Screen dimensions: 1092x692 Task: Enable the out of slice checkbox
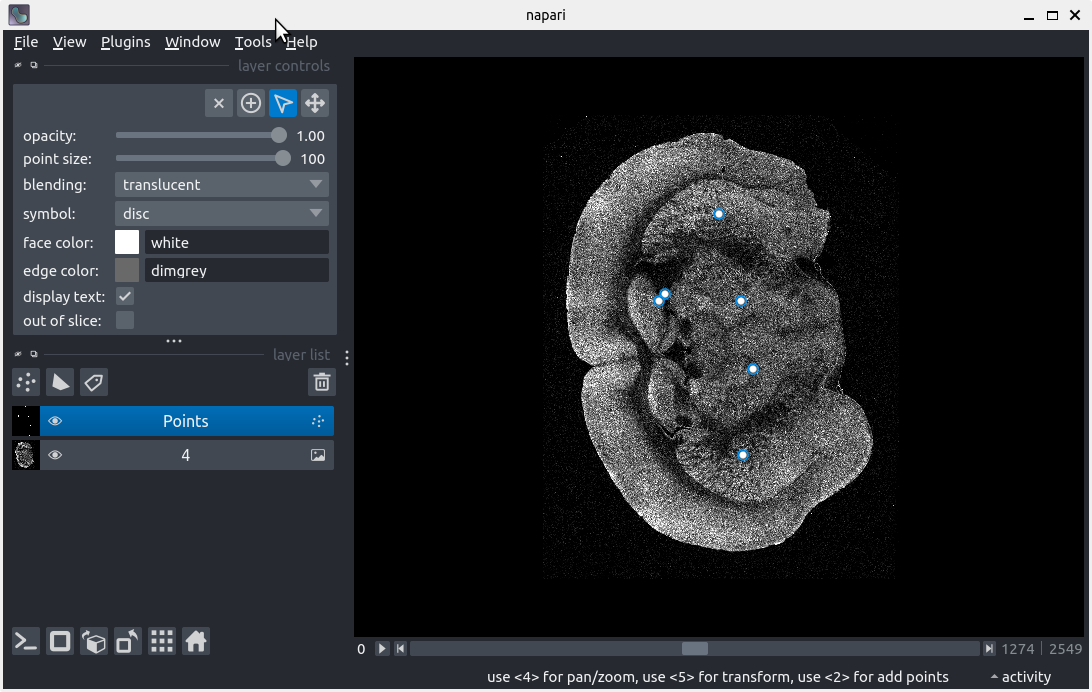[125, 320]
